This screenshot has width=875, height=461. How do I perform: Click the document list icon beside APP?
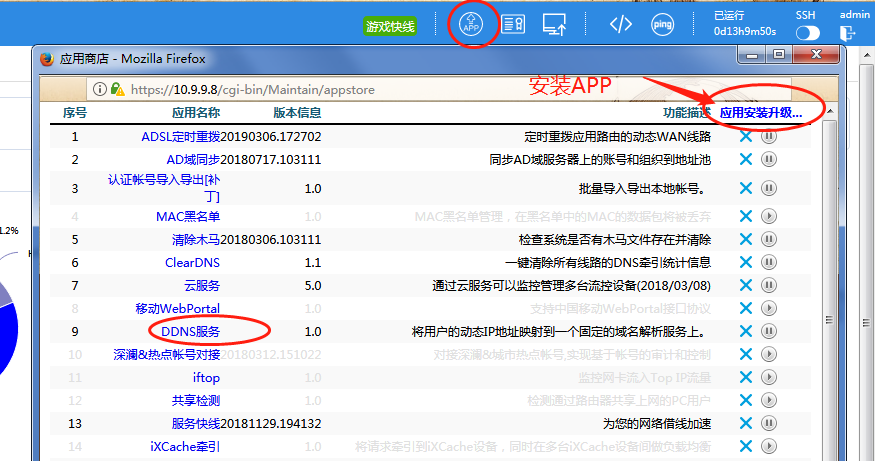pyautogui.click(x=513, y=24)
